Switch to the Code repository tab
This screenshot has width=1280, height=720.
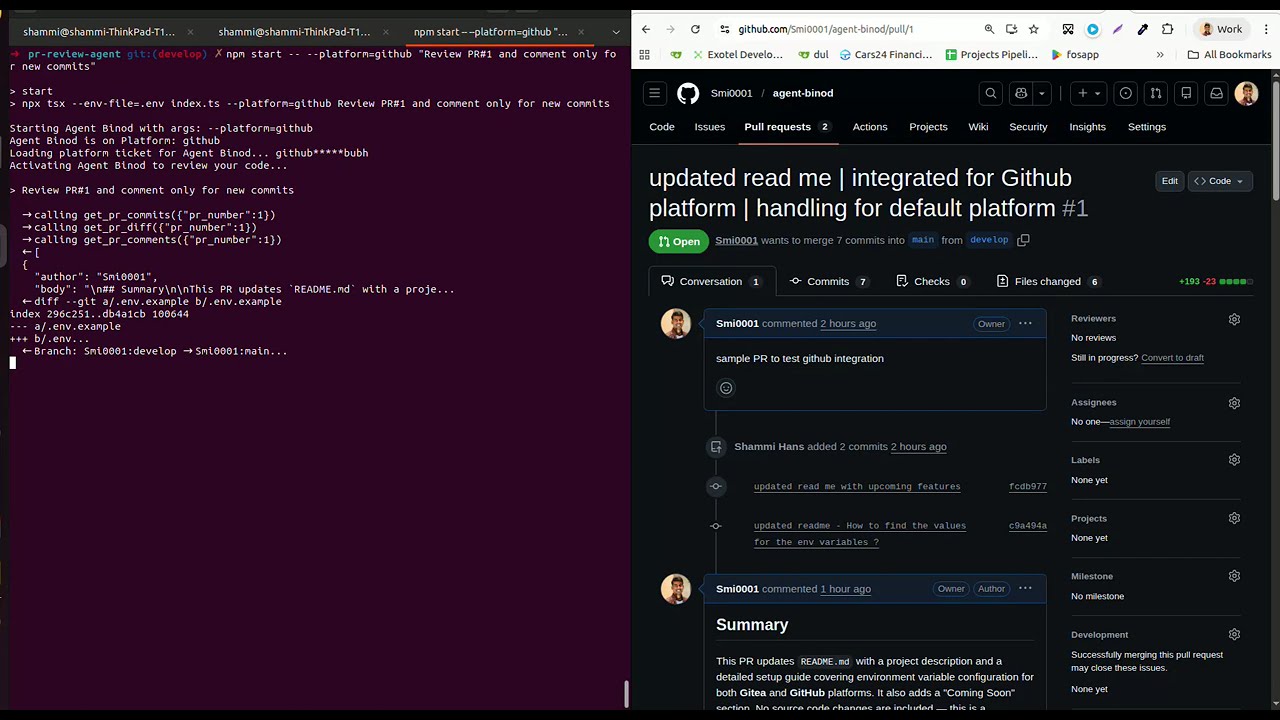(x=662, y=127)
